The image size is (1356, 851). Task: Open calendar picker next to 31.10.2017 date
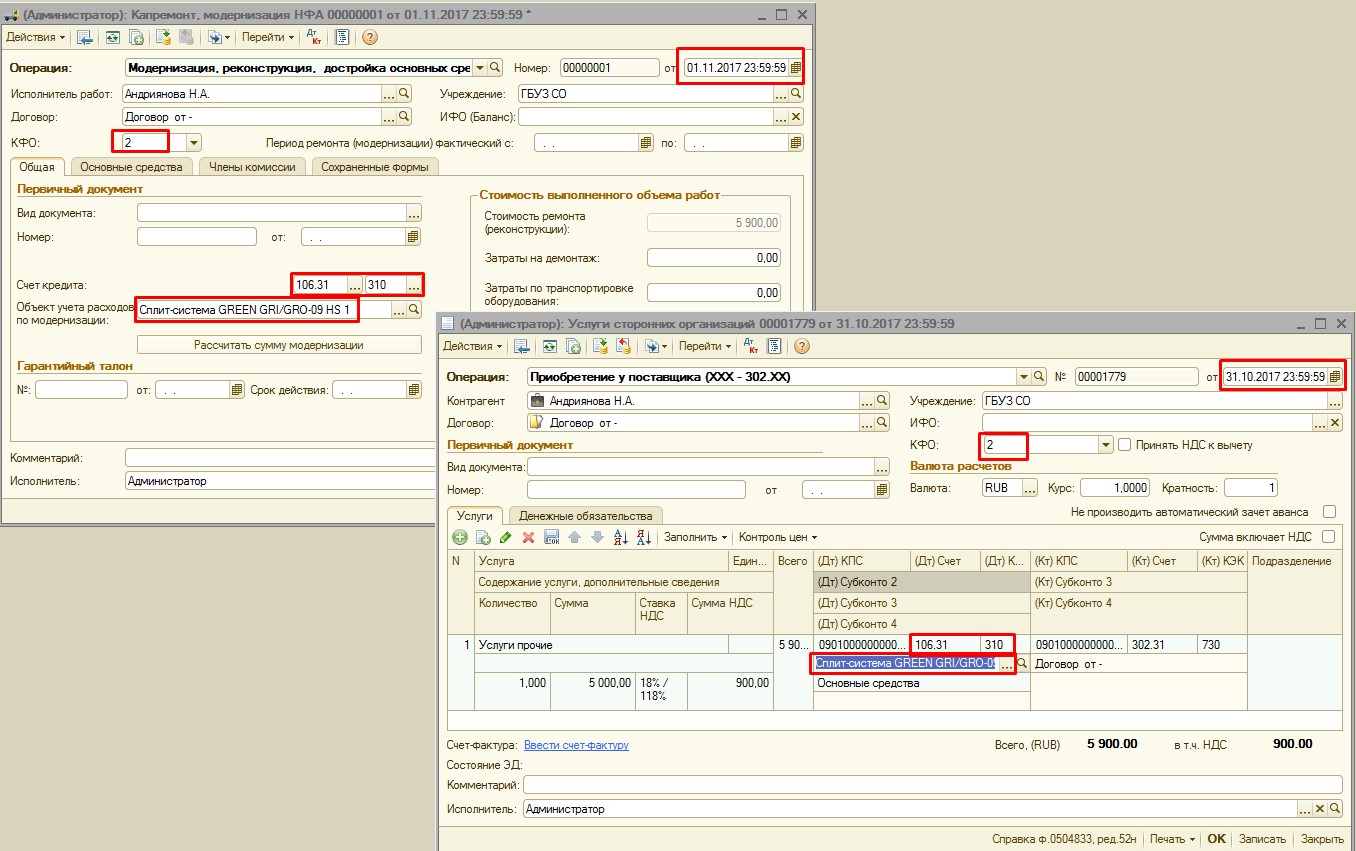tap(1334, 377)
